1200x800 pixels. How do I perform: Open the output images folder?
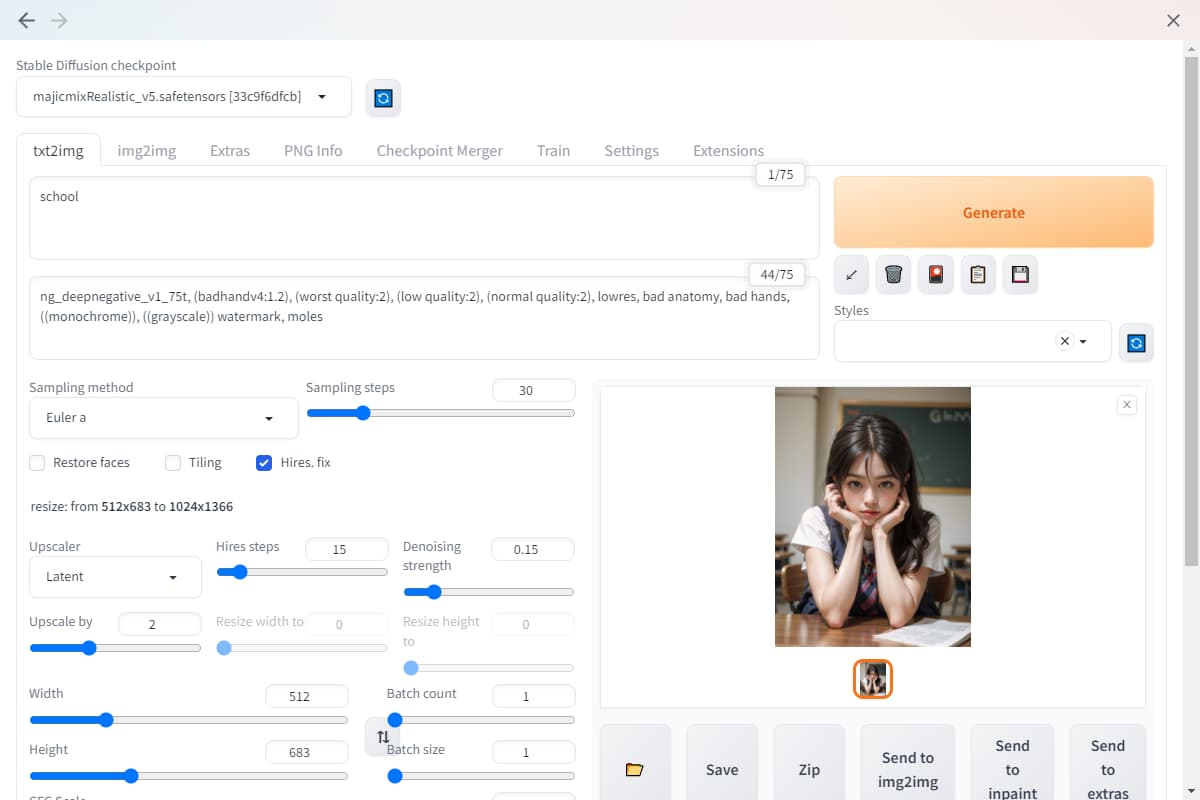(x=634, y=769)
